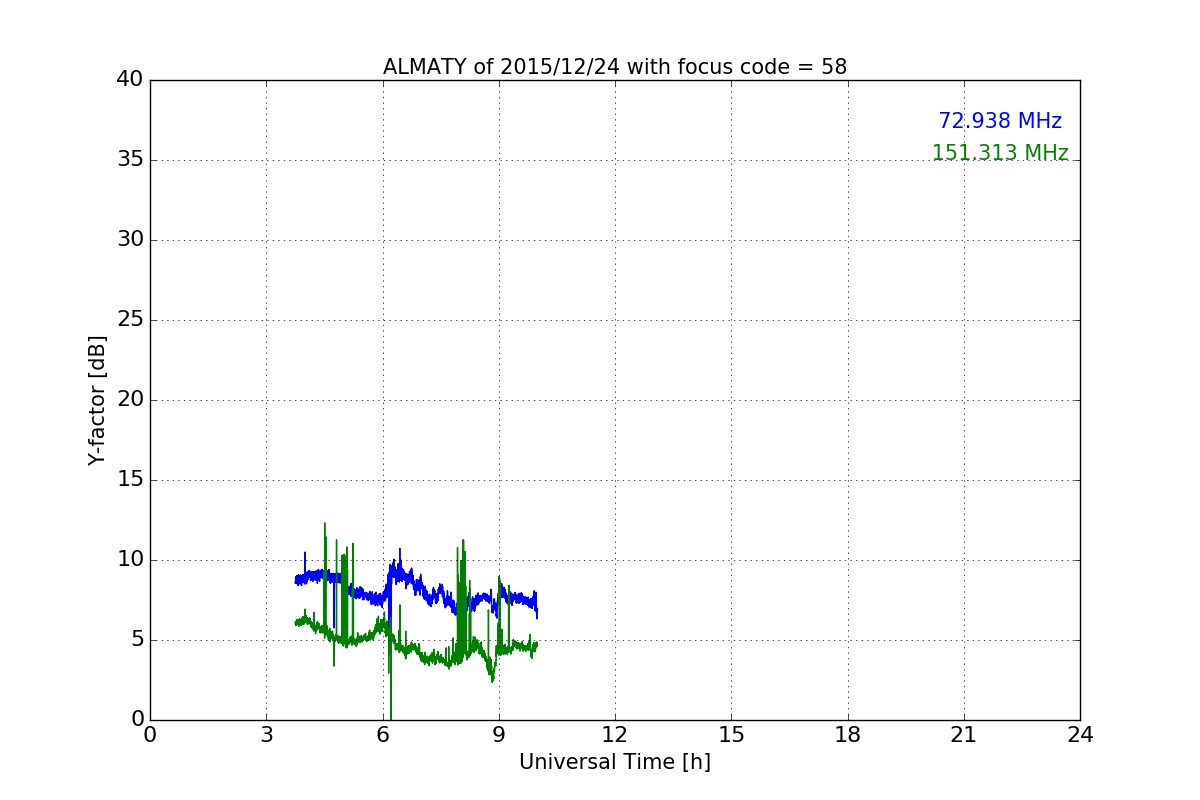Image resolution: width=1200 pixels, height=800 pixels.
Task: Click y-axis tick label 25
Action: point(130,320)
